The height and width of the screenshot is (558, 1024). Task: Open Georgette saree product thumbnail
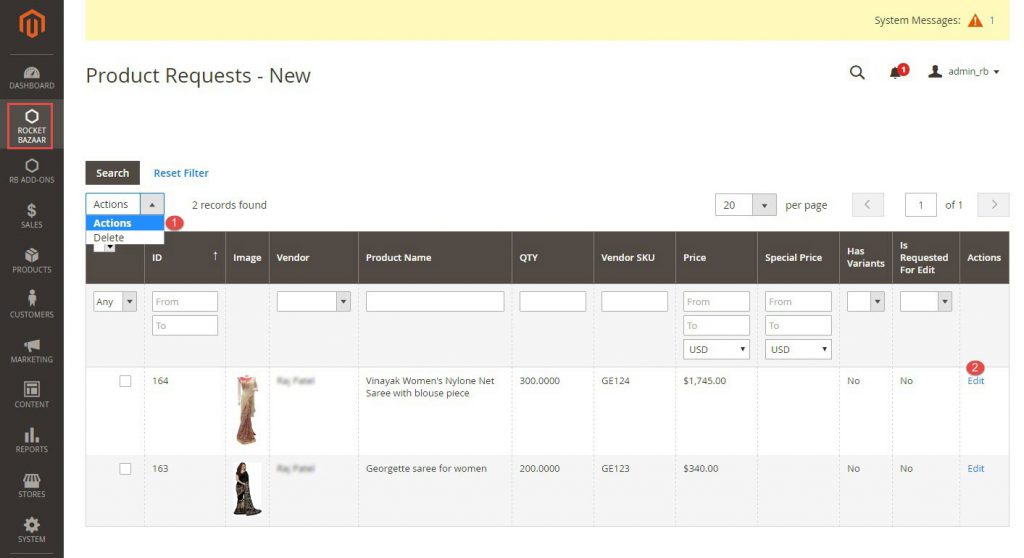(248, 489)
